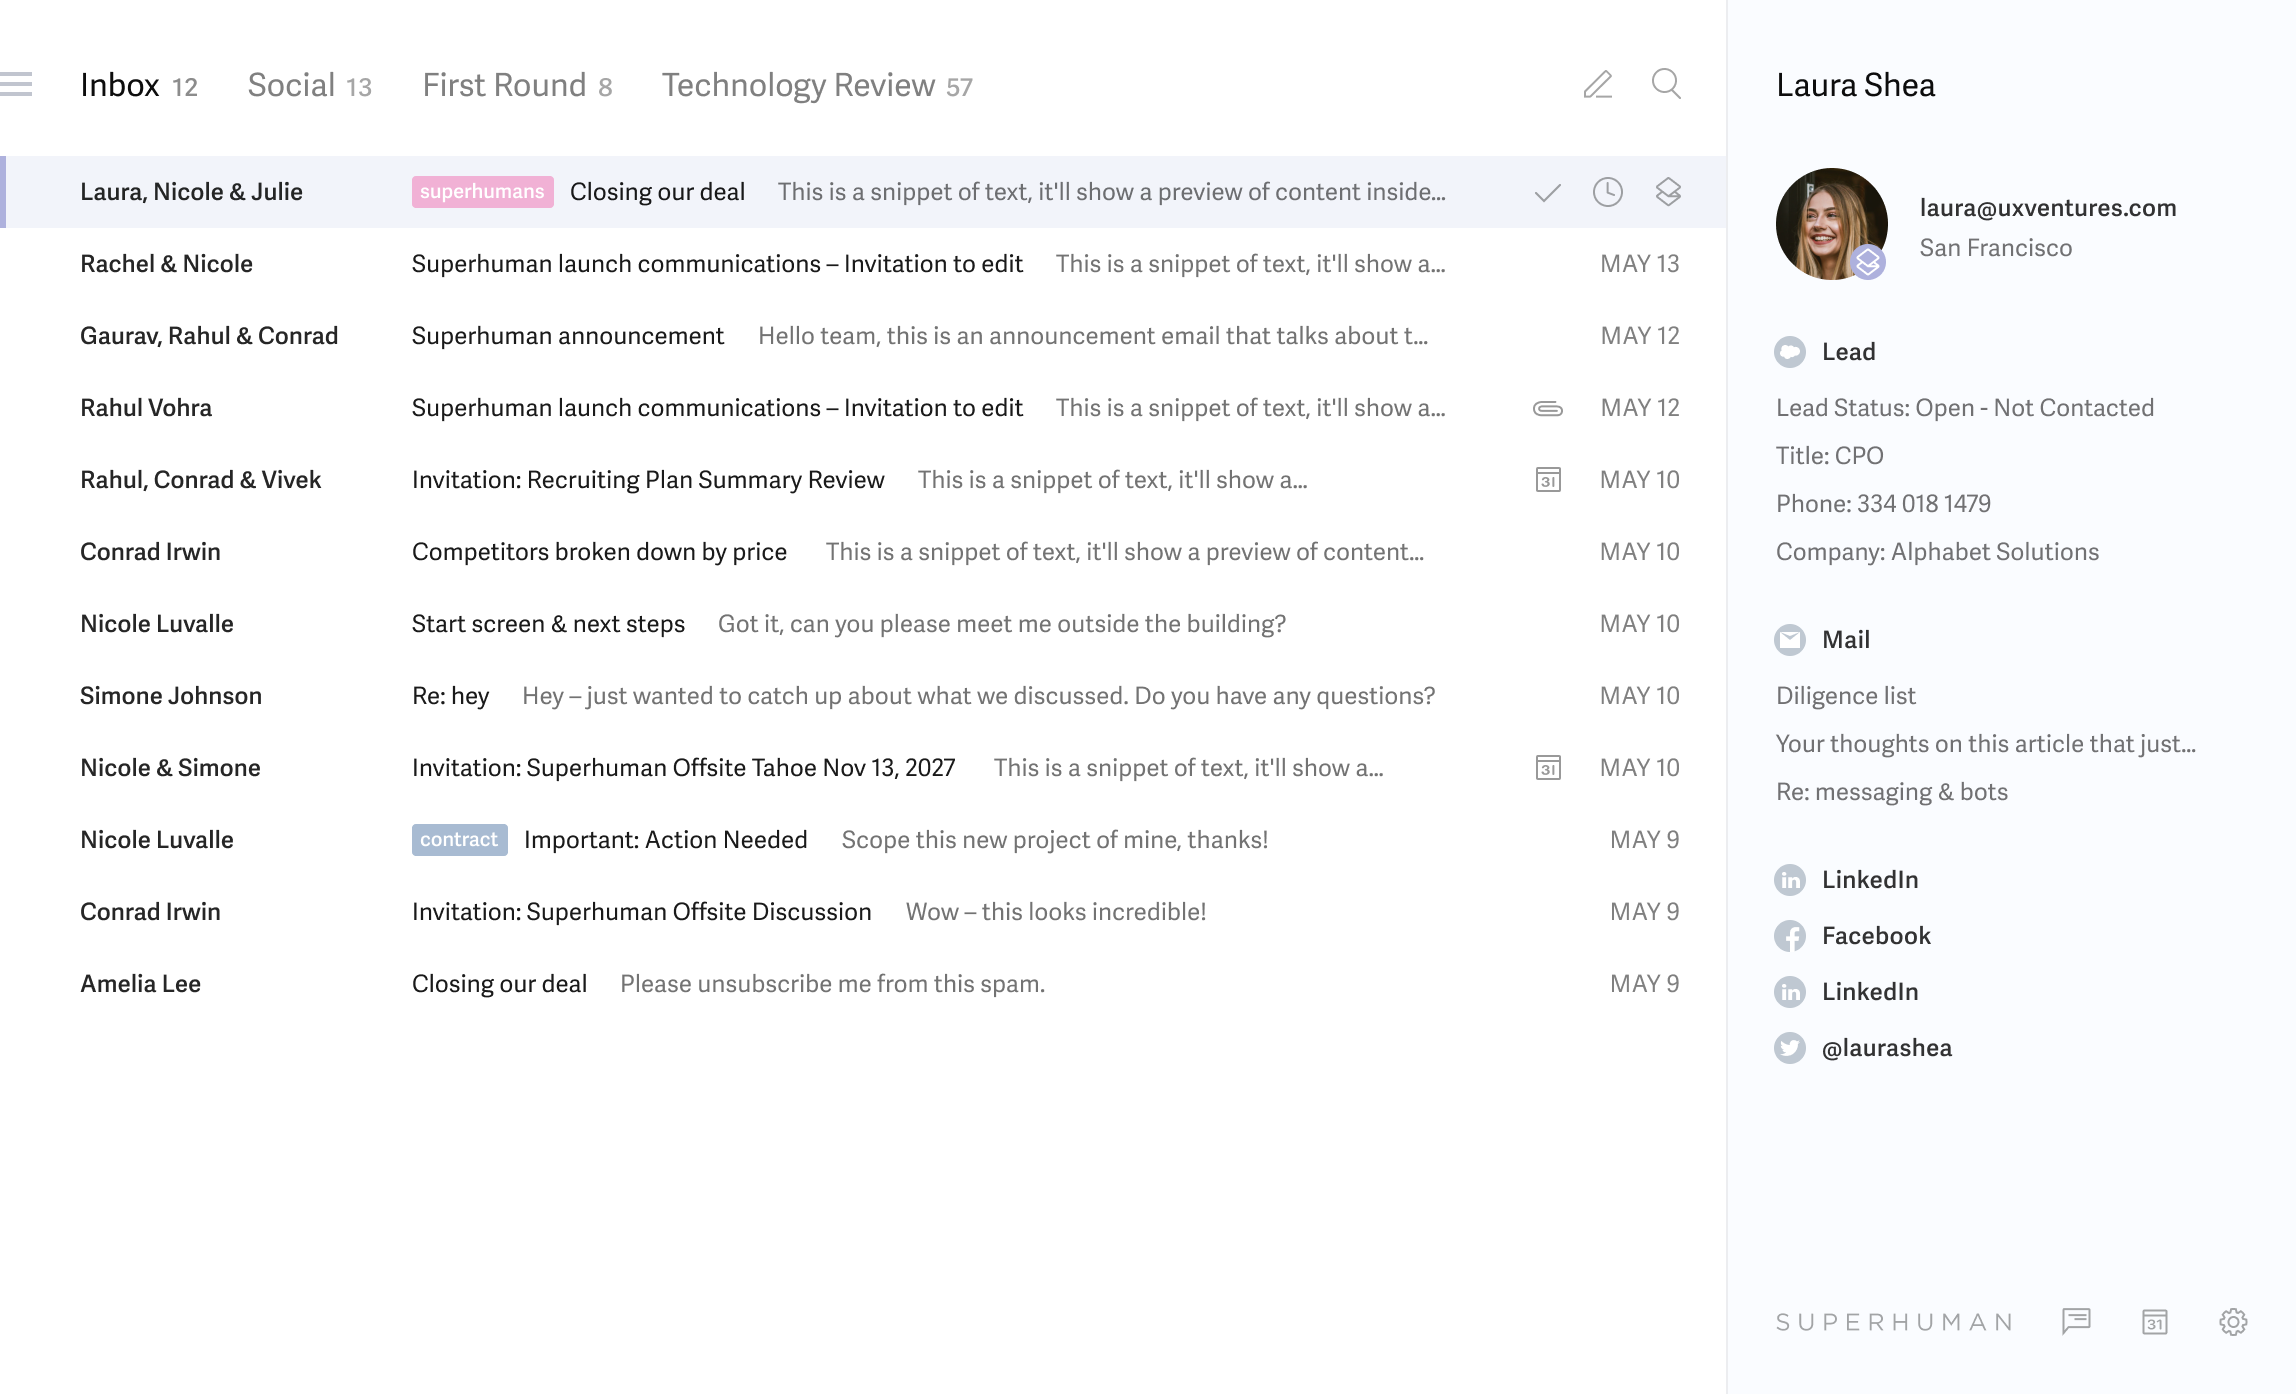Click Laura Shea's profile photo
The width and height of the screenshot is (2296, 1394).
pos(1831,224)
